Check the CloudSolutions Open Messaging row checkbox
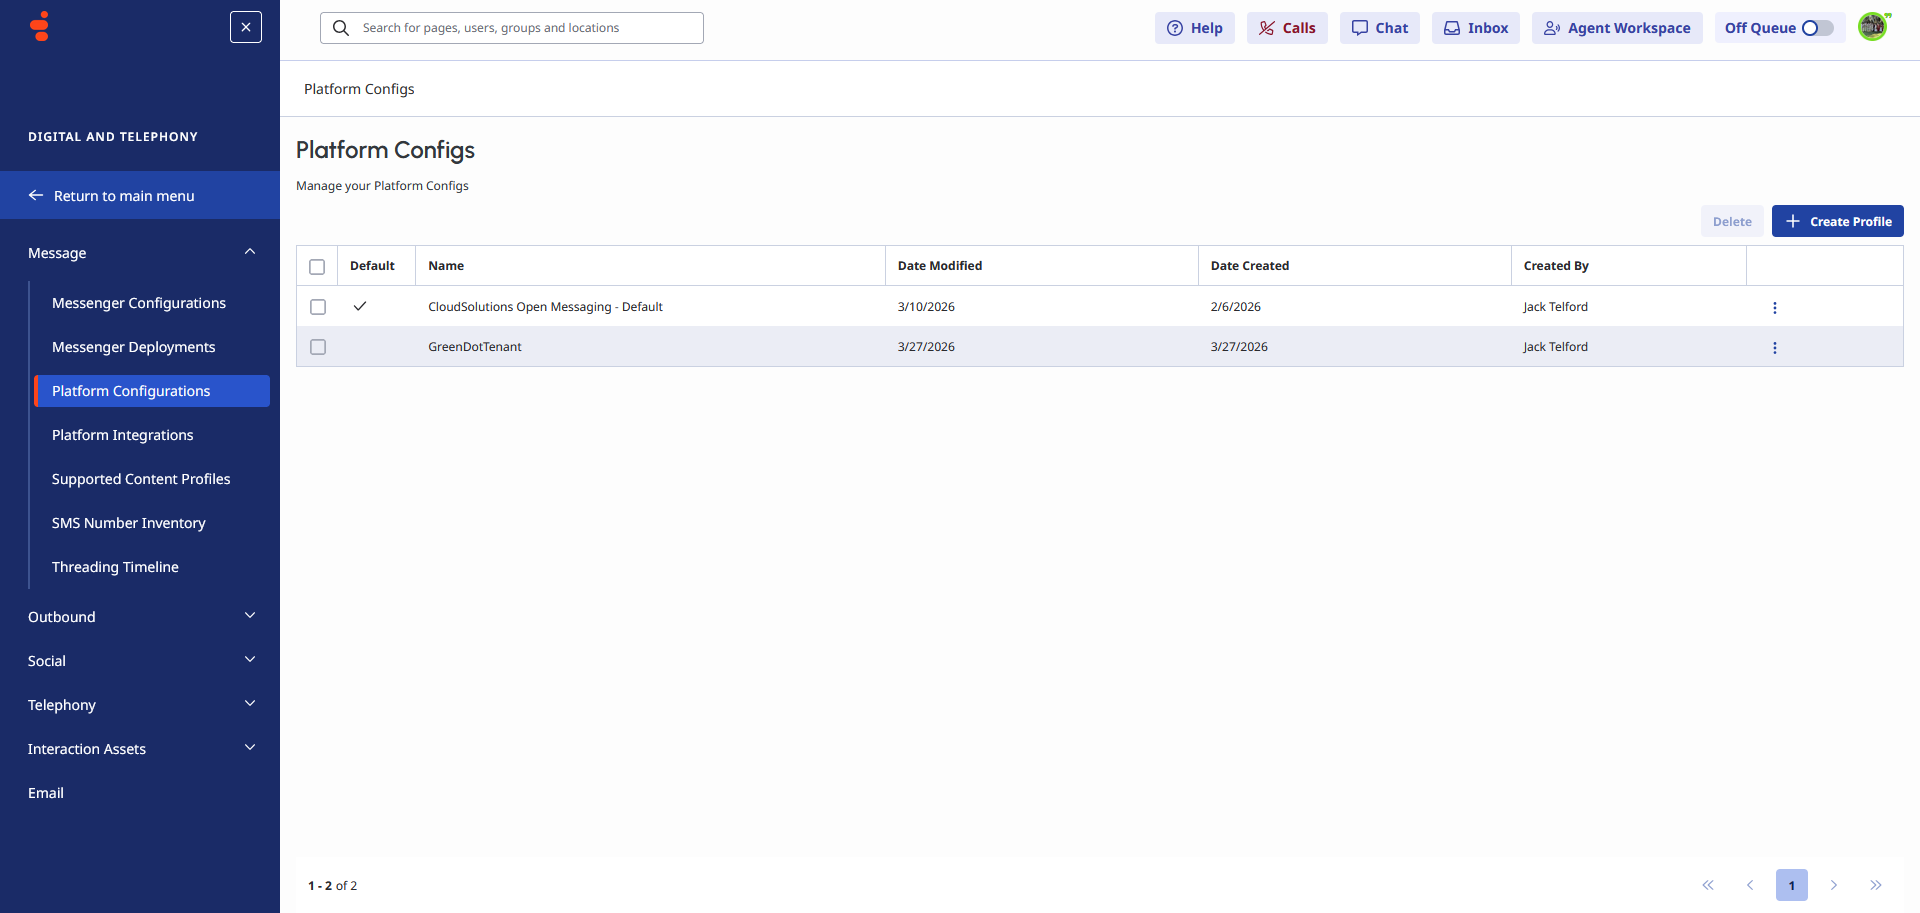Image resolution: width=1920 pixels, height=913 pixels. [x=318, y=307]
